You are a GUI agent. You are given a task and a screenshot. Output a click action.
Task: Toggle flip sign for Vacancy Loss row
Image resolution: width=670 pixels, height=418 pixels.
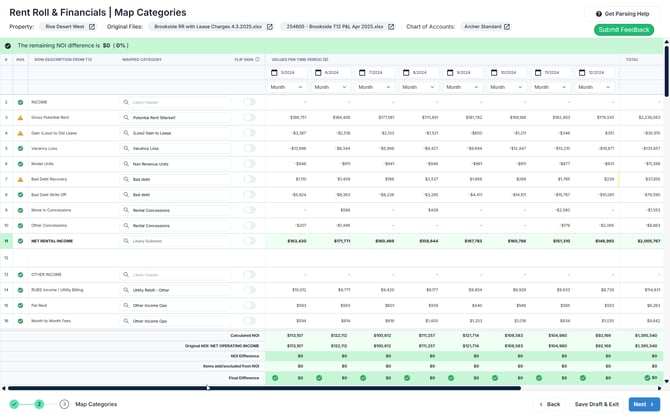click(x=249, y=148)
